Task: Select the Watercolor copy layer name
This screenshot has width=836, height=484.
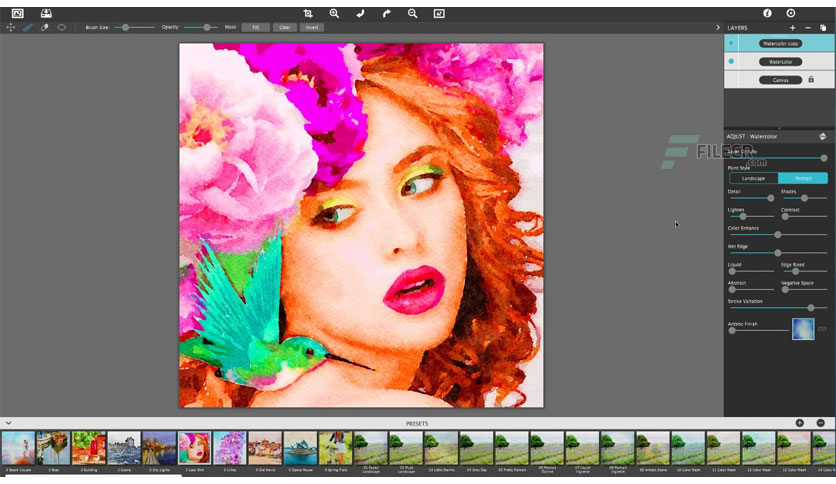Action: (781, 43)
